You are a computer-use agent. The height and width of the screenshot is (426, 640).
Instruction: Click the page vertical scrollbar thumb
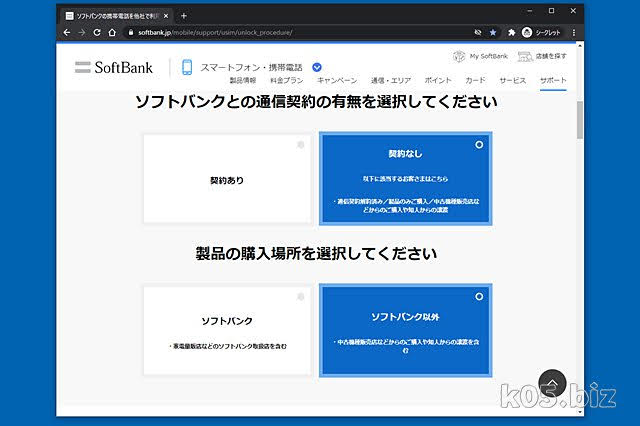point(580,120)
